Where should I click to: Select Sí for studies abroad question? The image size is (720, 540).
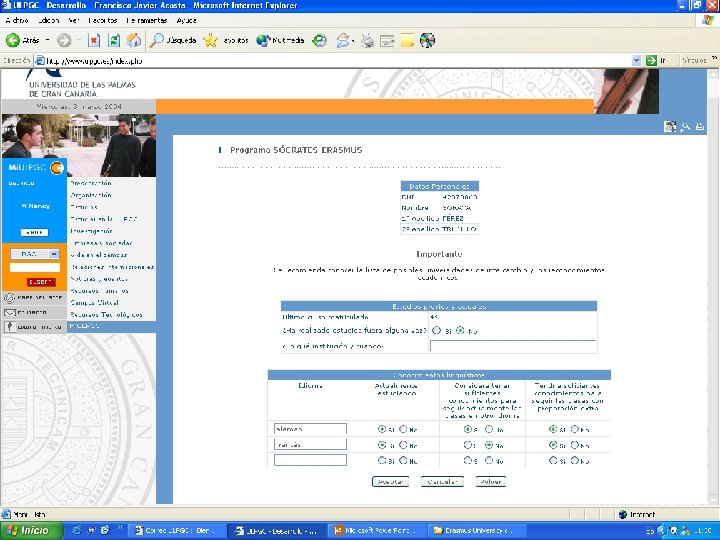coord(437,330)
